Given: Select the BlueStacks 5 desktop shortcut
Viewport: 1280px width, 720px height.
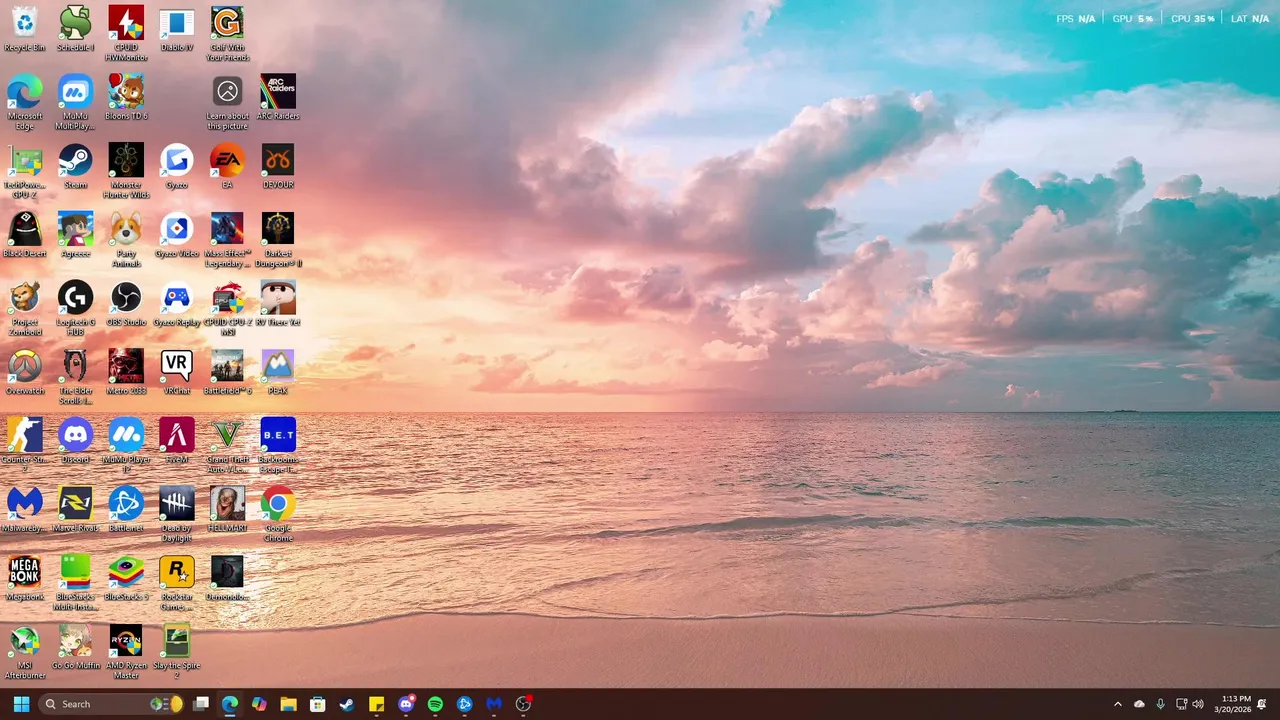Looking at the screenshot, I should [x=126, y=579].
